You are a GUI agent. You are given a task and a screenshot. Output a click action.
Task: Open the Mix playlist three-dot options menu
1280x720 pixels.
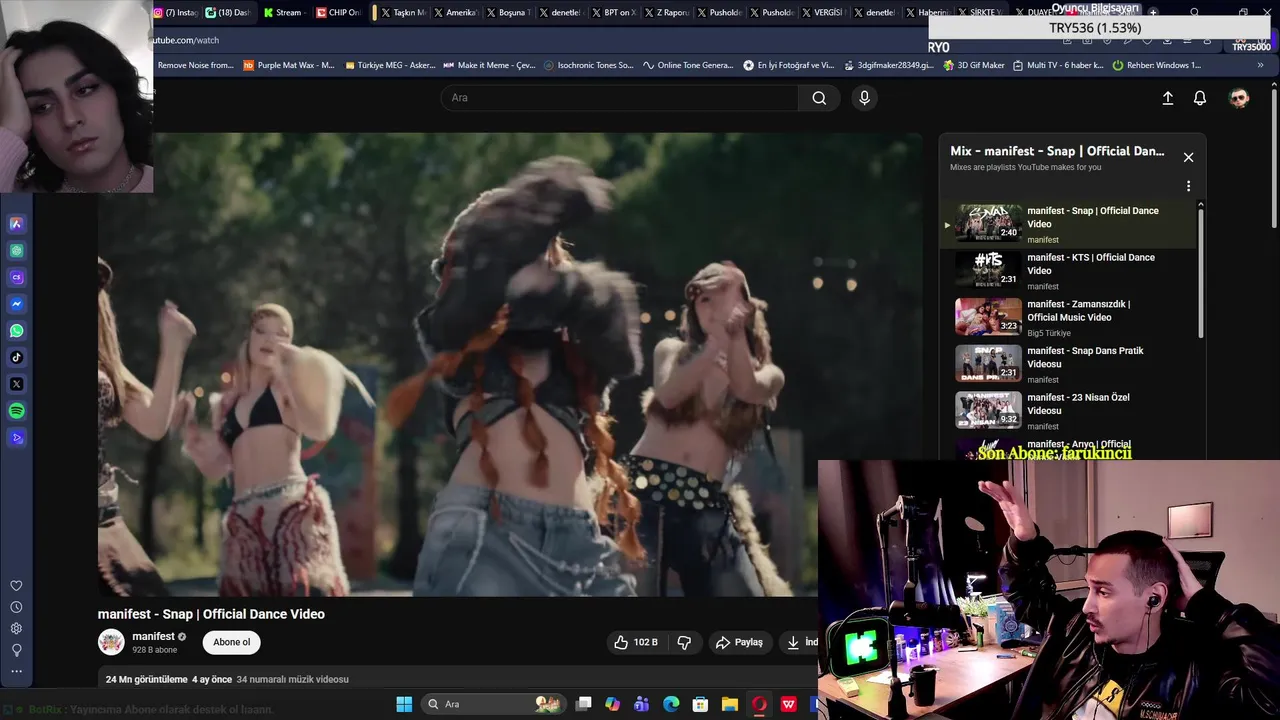tap(1188, 186)
